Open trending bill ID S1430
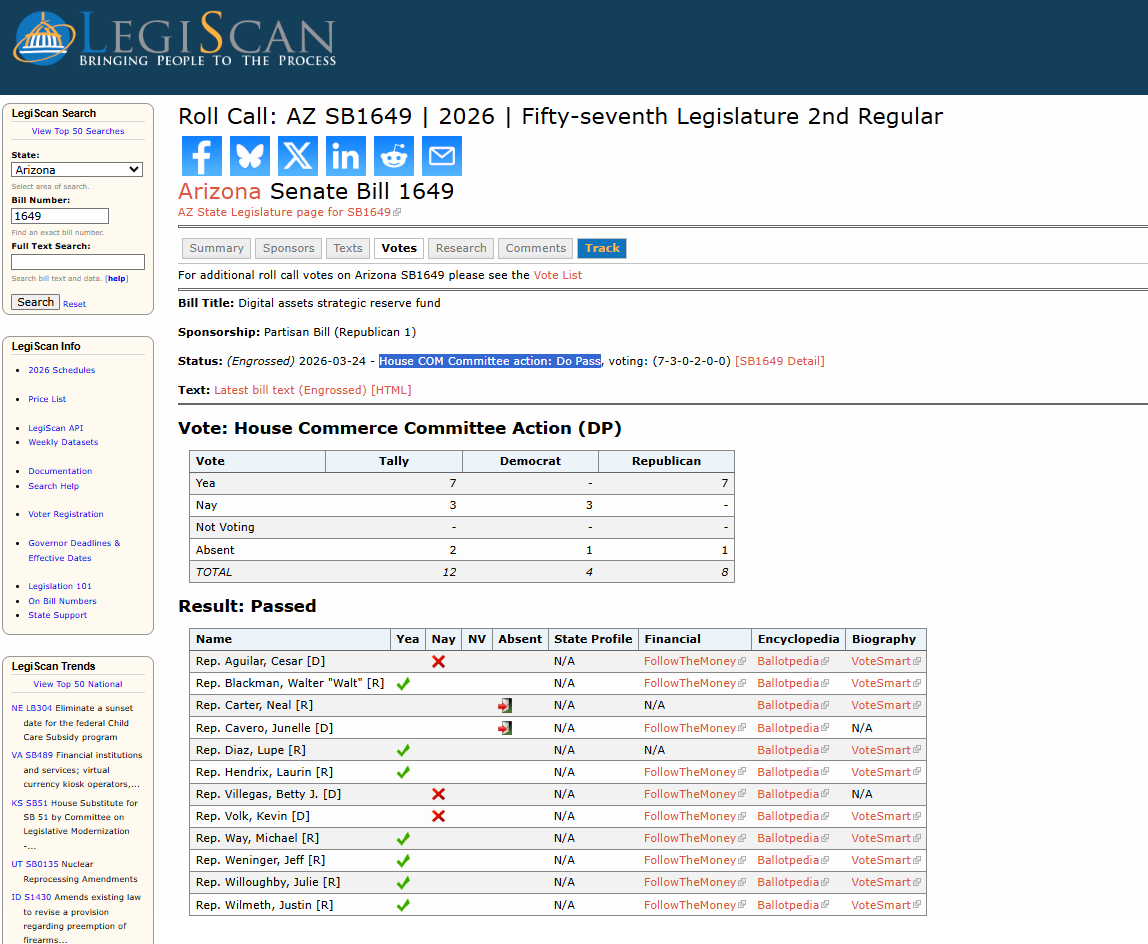The height and width of the screenshot is (944, 1148). point(31,897)
